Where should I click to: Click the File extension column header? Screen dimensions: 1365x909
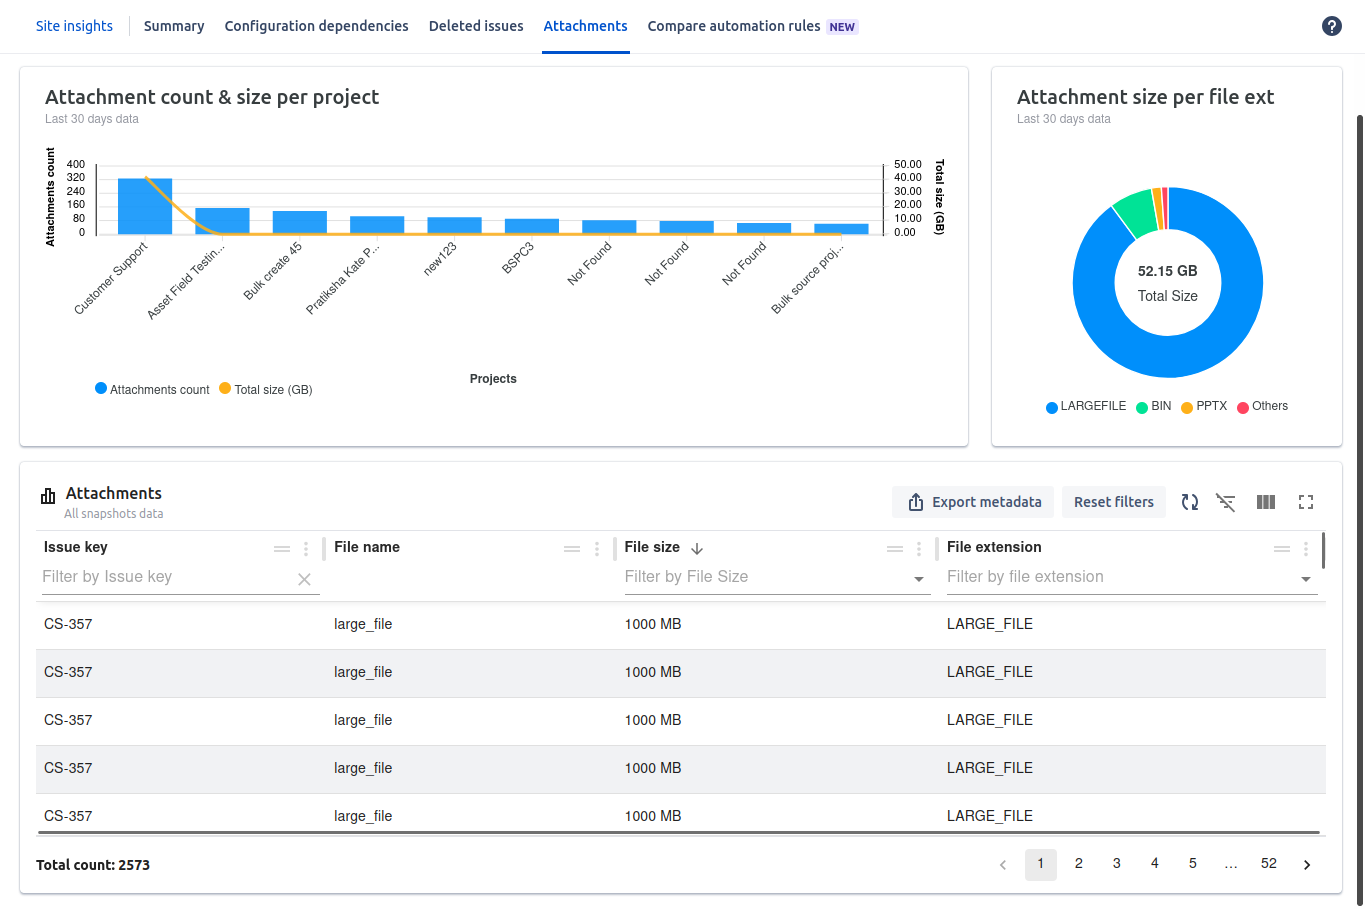point(994,547)
